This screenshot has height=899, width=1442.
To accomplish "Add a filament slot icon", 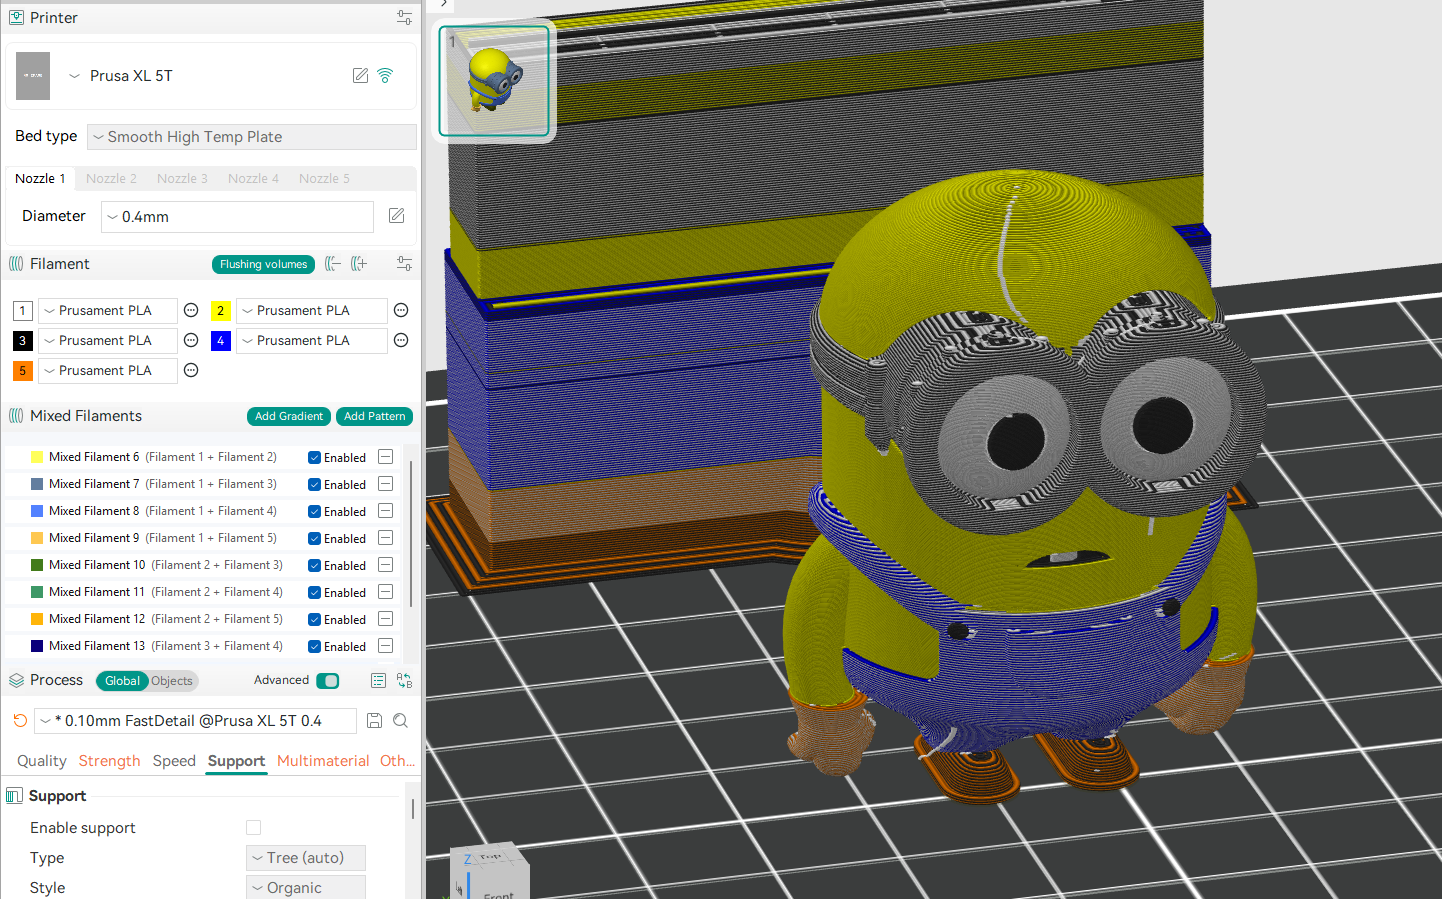I will 359,264.
